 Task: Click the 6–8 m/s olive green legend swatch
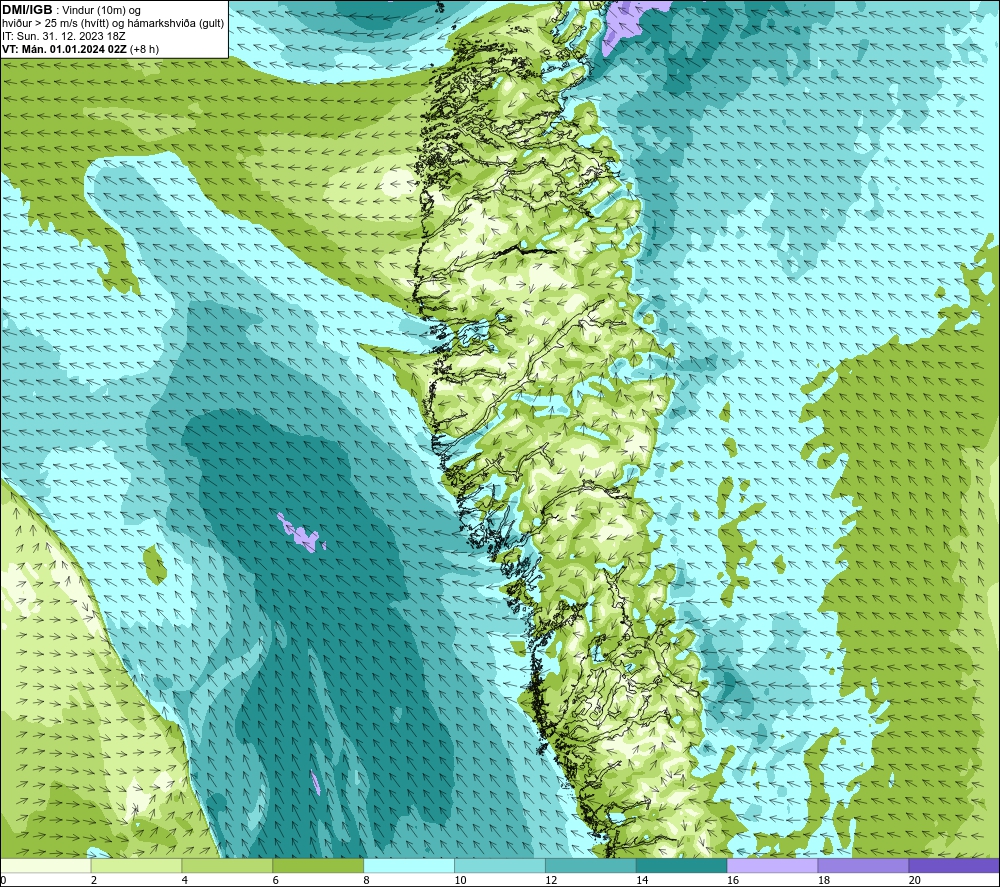click(x=318, y=866)
